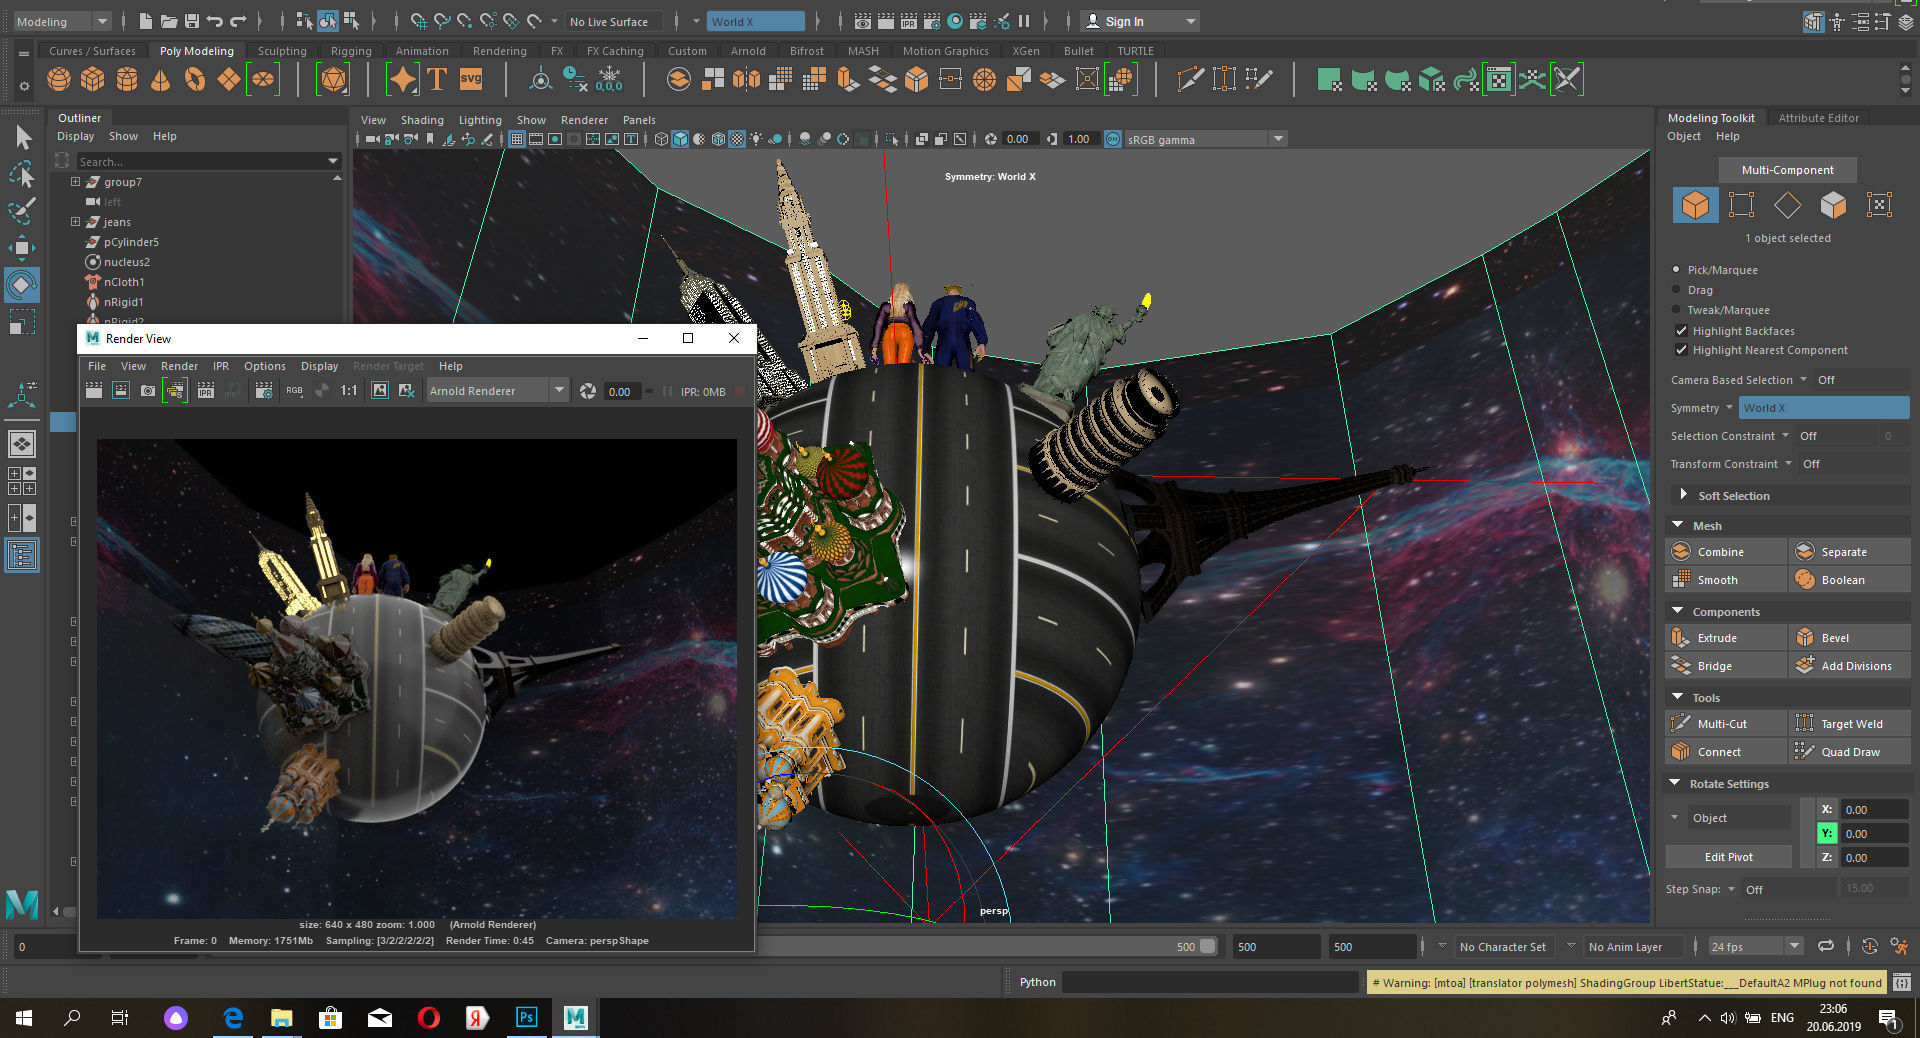Click the Multi-Component button
This screenshot has height=1038, width=1920.
[1787, 170]
